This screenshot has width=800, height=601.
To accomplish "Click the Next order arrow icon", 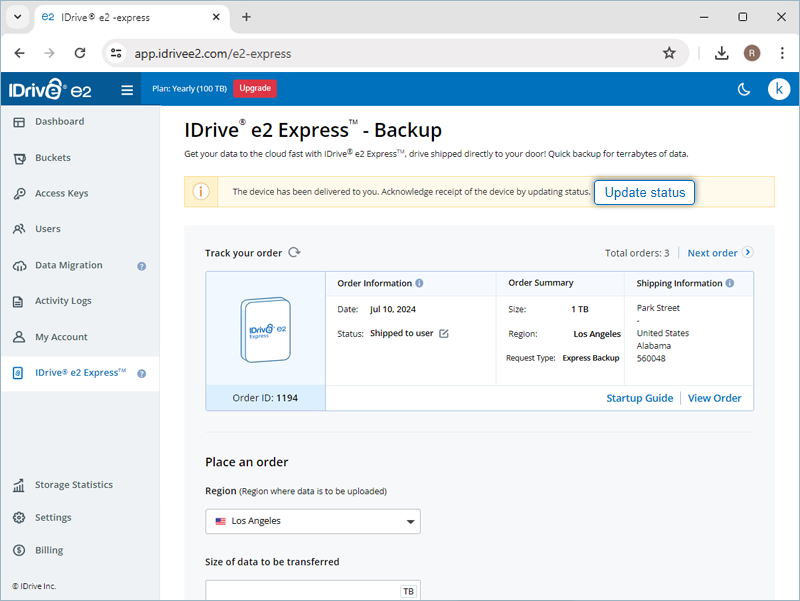I will pyautogui.click(x=747, y=252).
